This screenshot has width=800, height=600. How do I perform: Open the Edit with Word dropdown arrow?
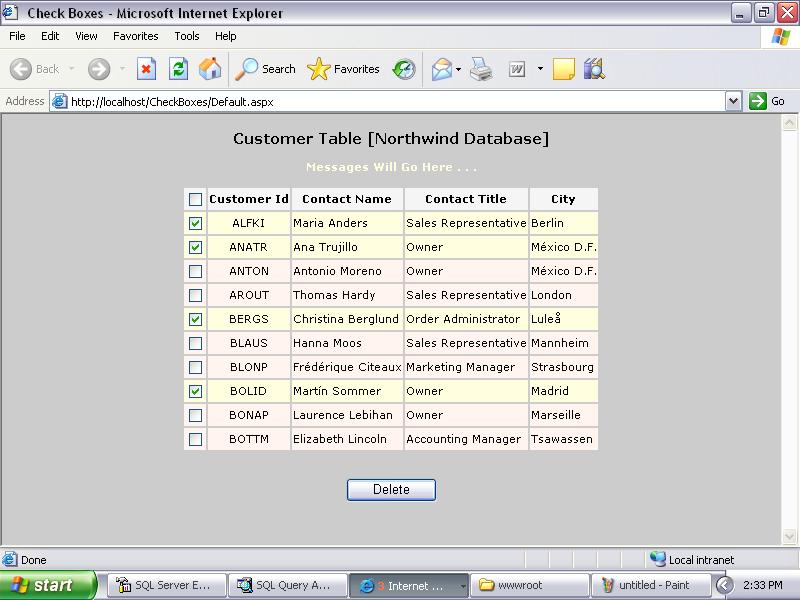[x=540, y=69]
